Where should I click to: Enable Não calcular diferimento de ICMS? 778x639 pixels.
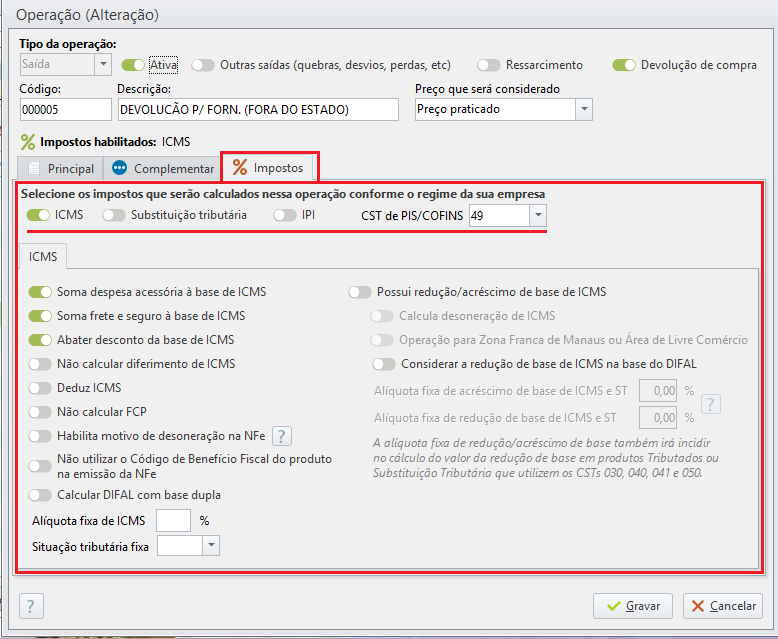click(40, 364)
